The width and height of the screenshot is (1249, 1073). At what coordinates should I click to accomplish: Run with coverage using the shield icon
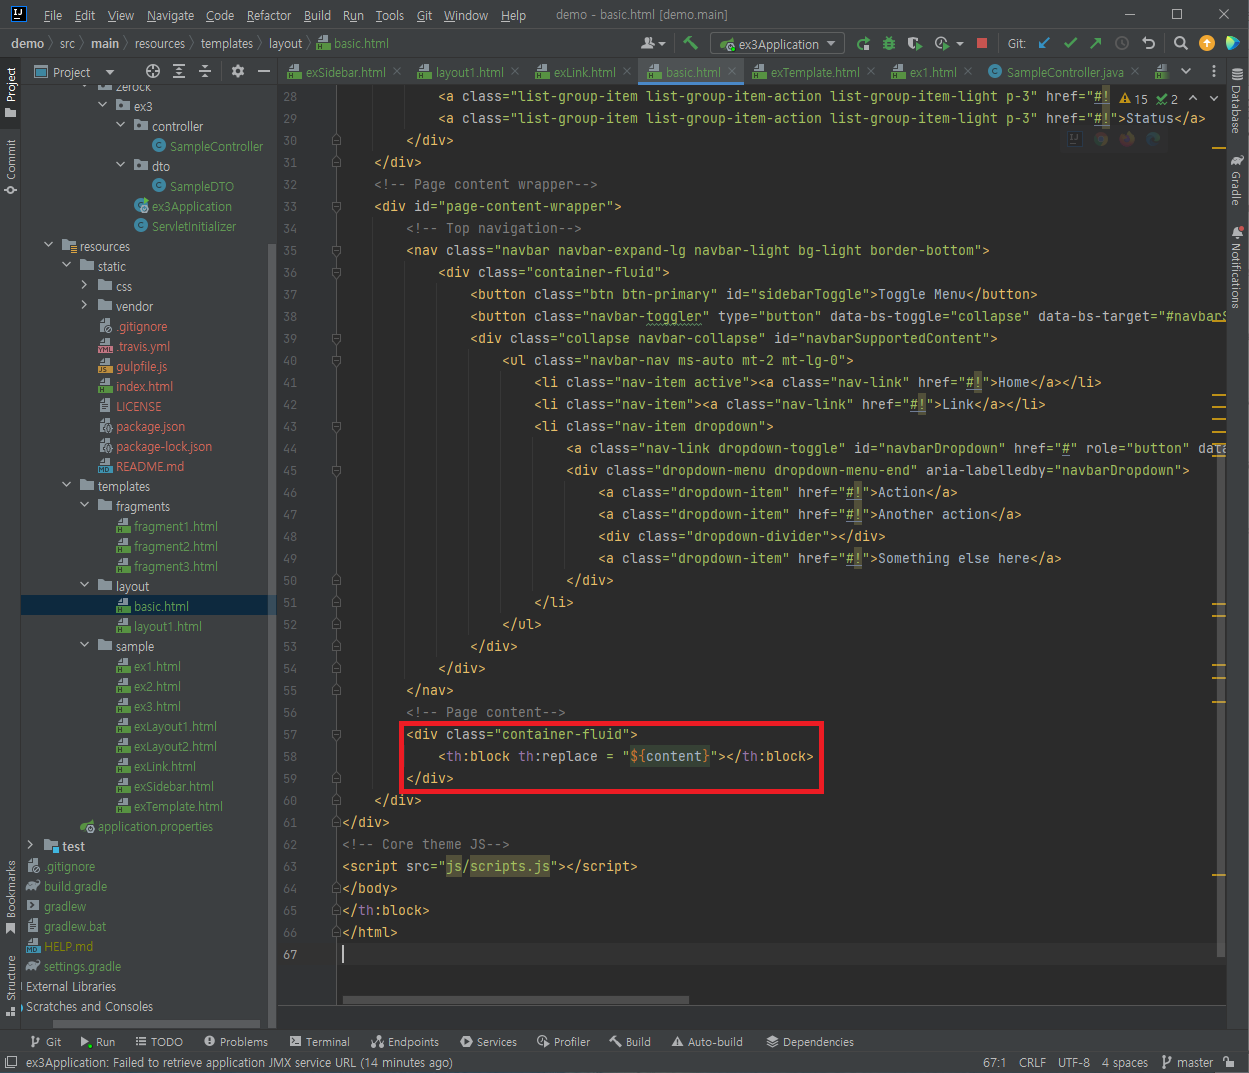click(914, 43)
